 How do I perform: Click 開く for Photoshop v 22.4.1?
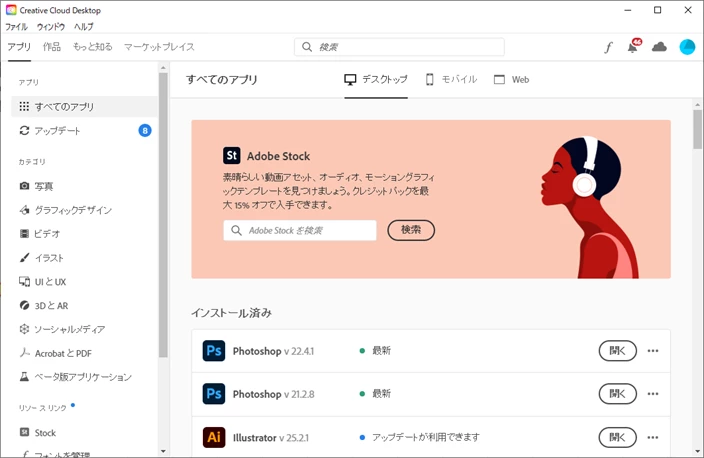[617, 351]
